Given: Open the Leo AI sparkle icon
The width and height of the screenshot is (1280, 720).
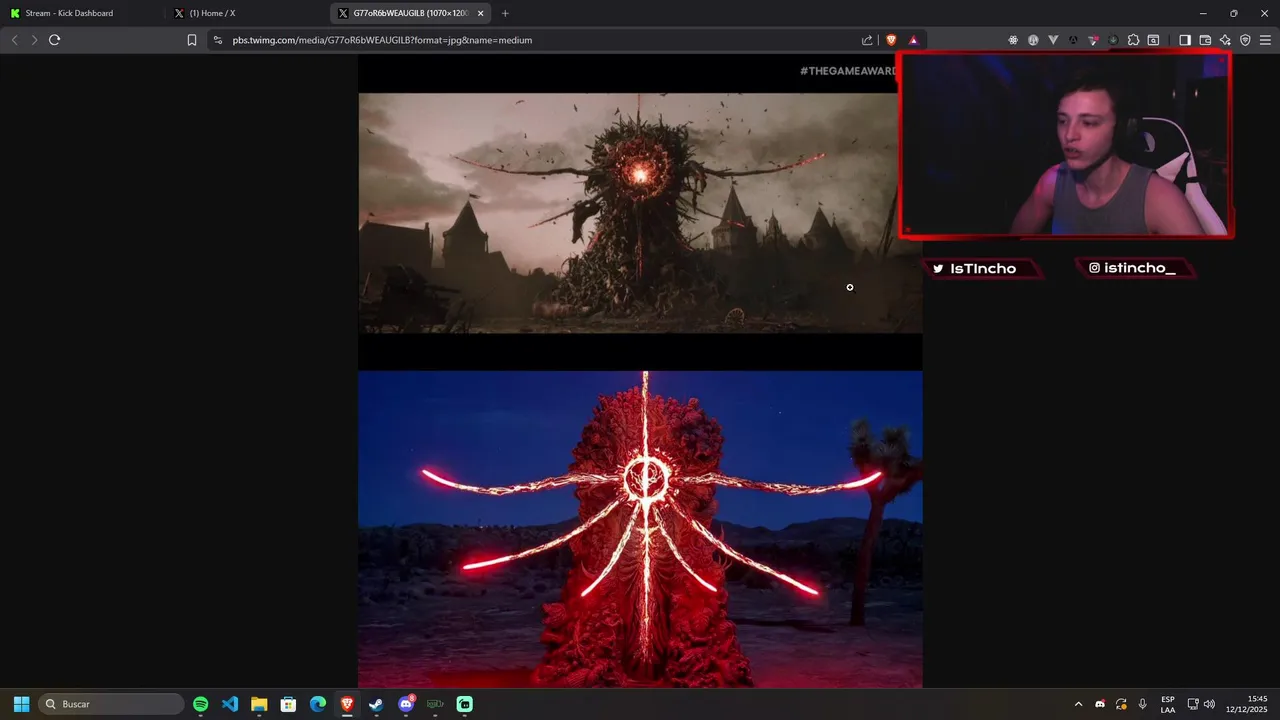Looking at the screenshot, I should click(1225, 40).
